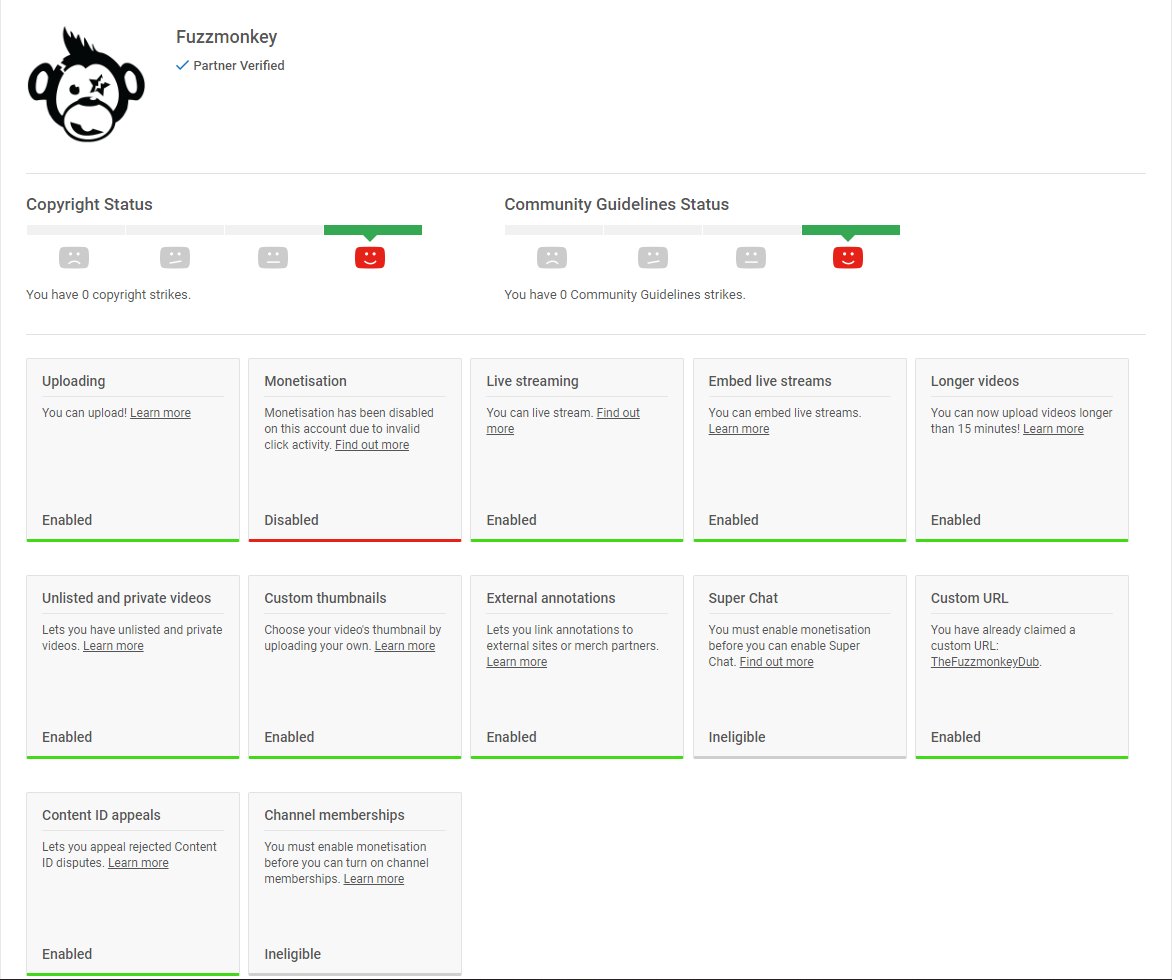Open Learn more in the External annotations card
The width and height of the screenshot is (1172, 980).
[x=516, y=662]
